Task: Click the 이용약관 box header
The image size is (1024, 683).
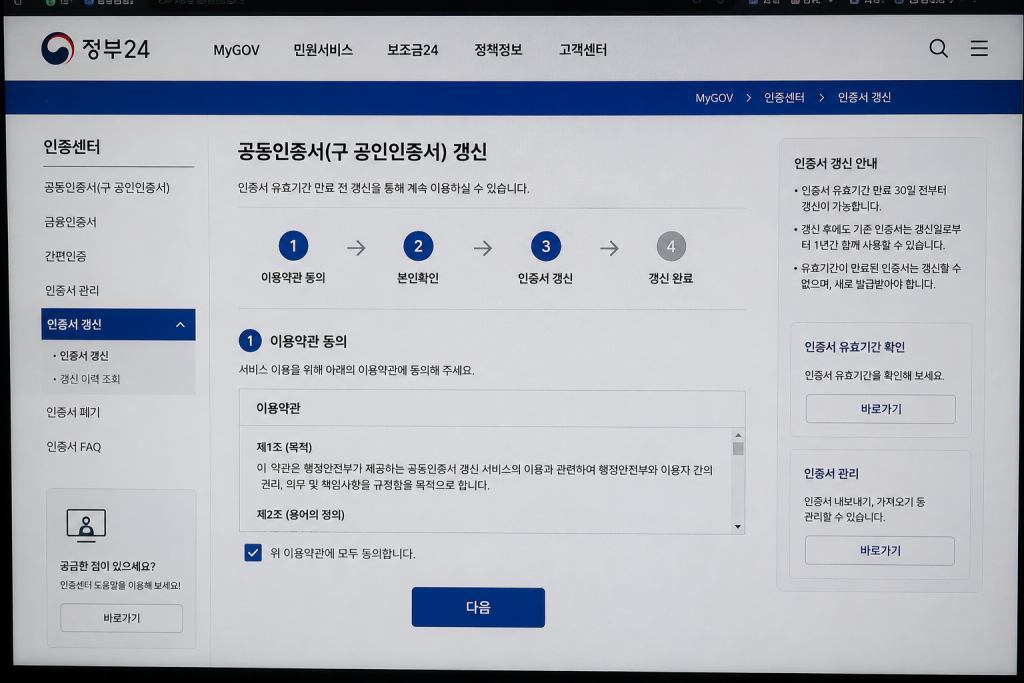Action: coord(492,408)
